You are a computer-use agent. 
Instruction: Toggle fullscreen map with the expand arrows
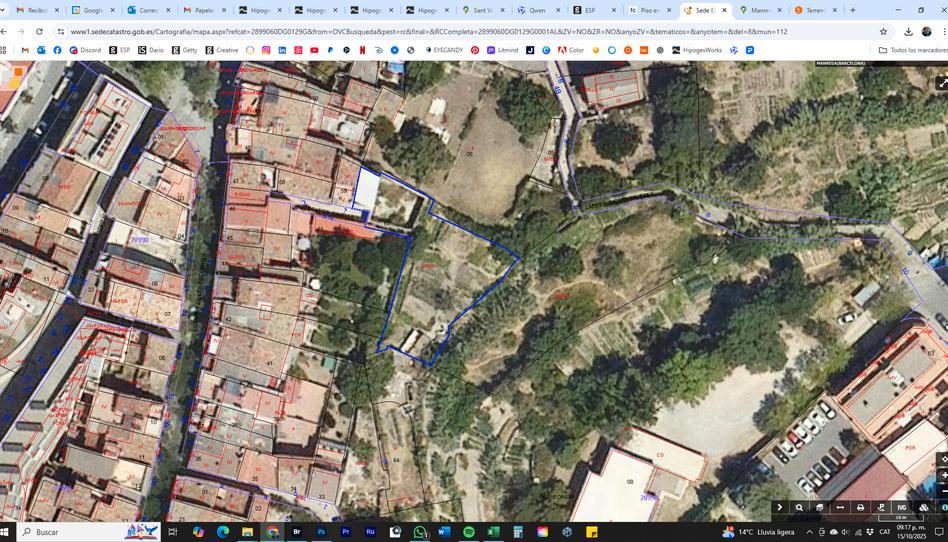tap(941, 83)
